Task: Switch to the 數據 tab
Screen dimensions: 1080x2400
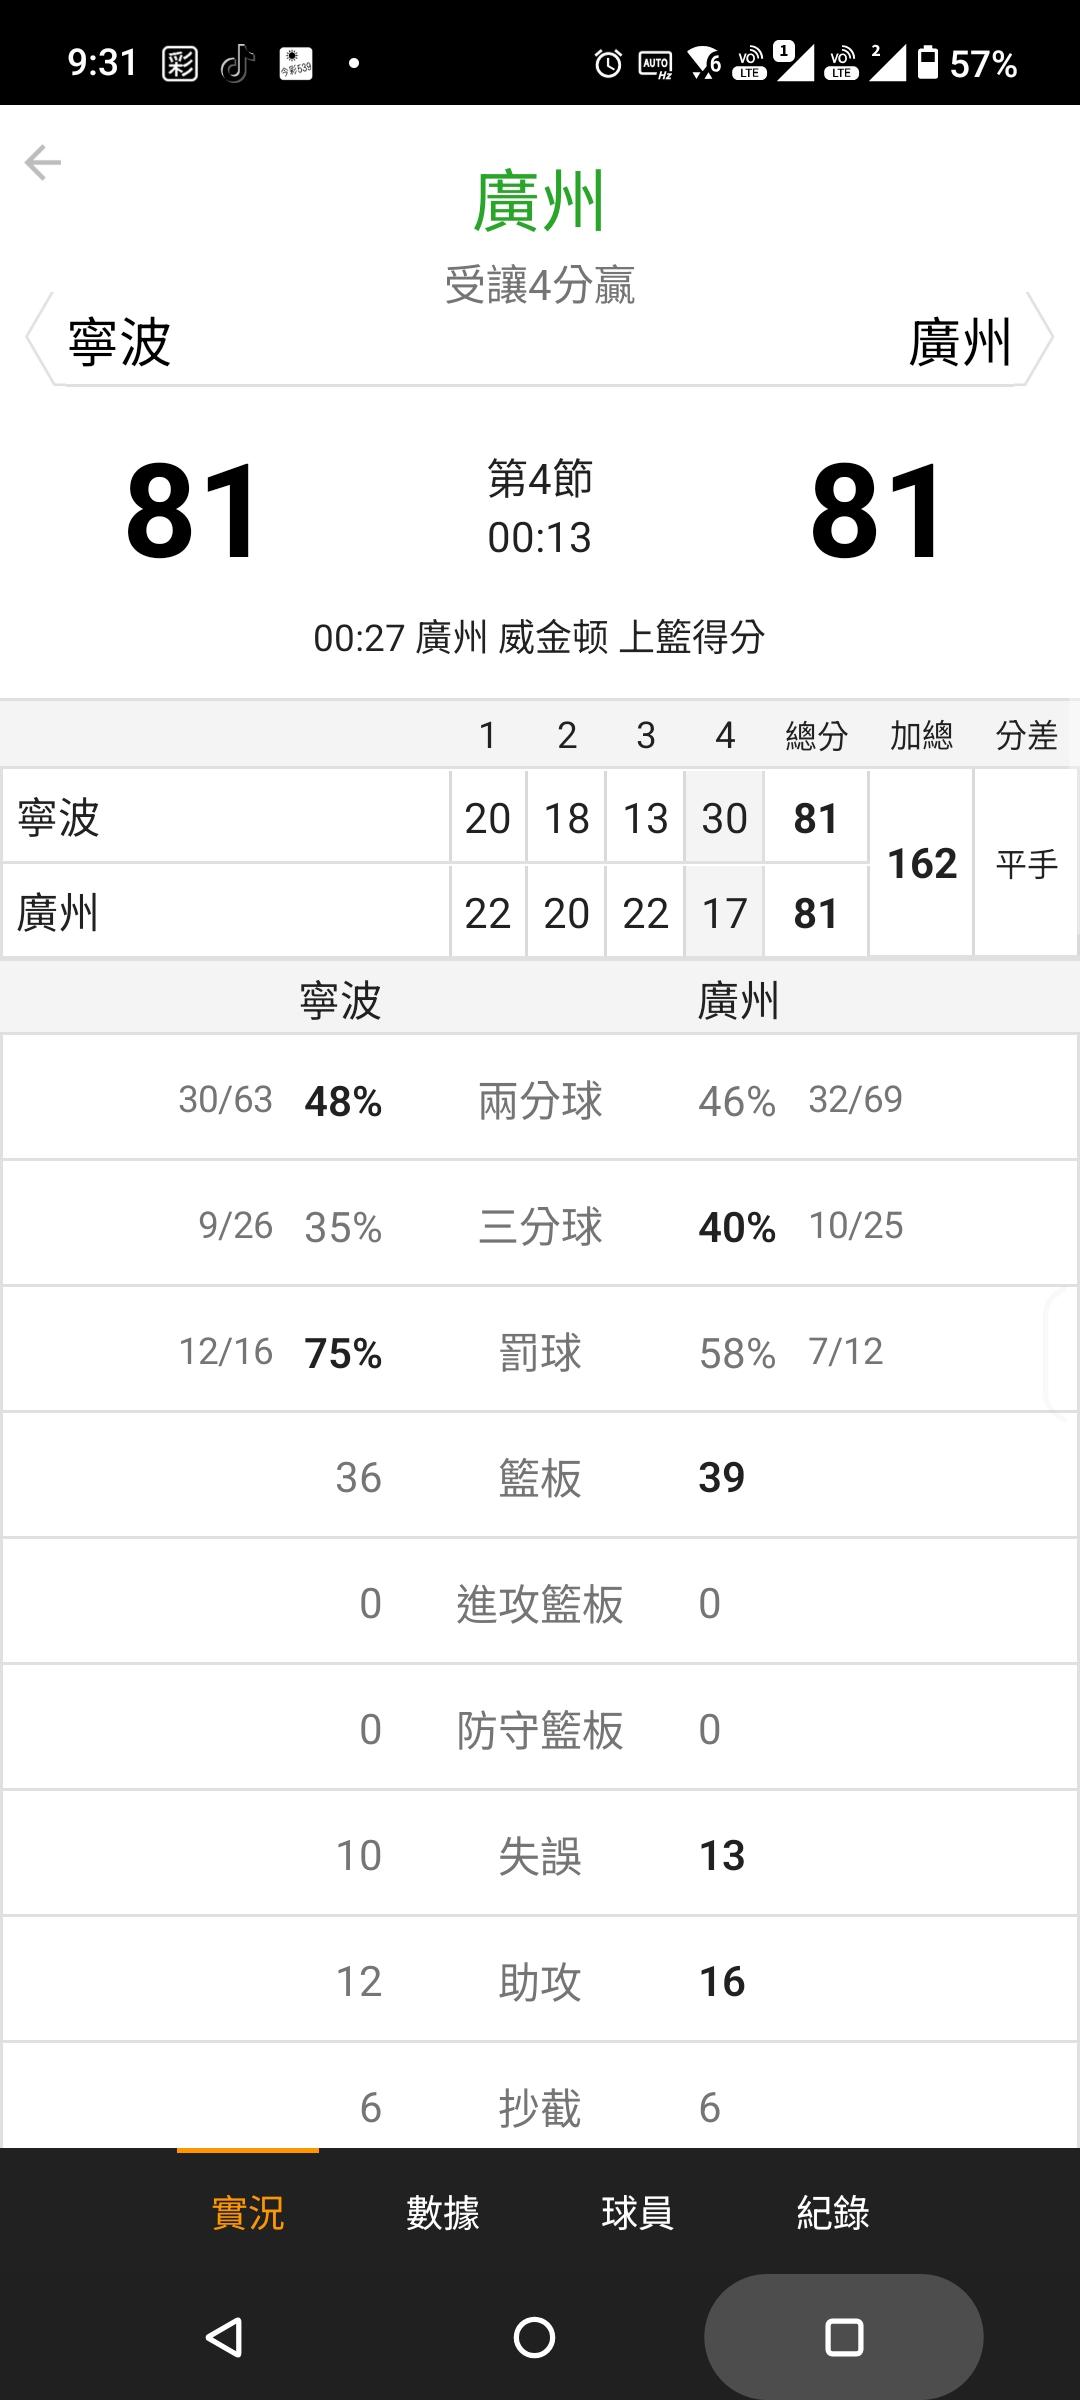Action: (x=442, y=2212)
